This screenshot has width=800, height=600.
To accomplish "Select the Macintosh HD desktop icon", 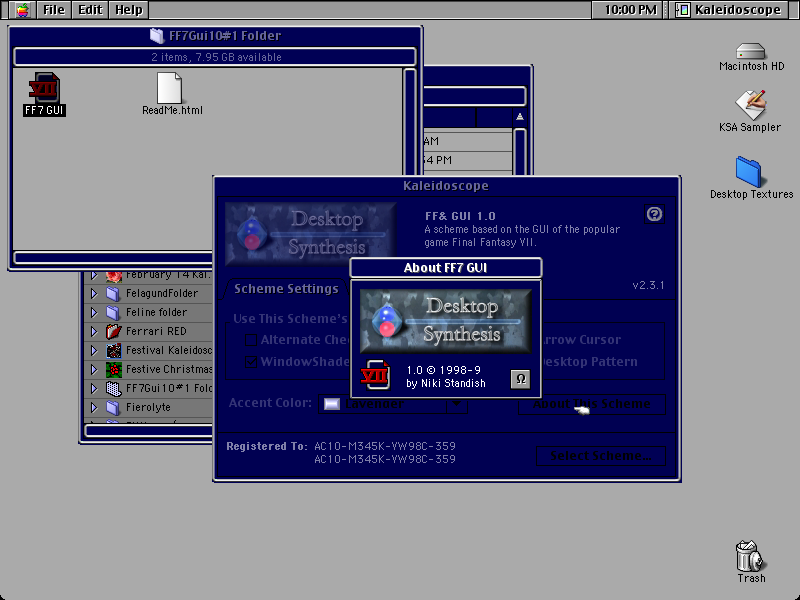I will [751, 52].
